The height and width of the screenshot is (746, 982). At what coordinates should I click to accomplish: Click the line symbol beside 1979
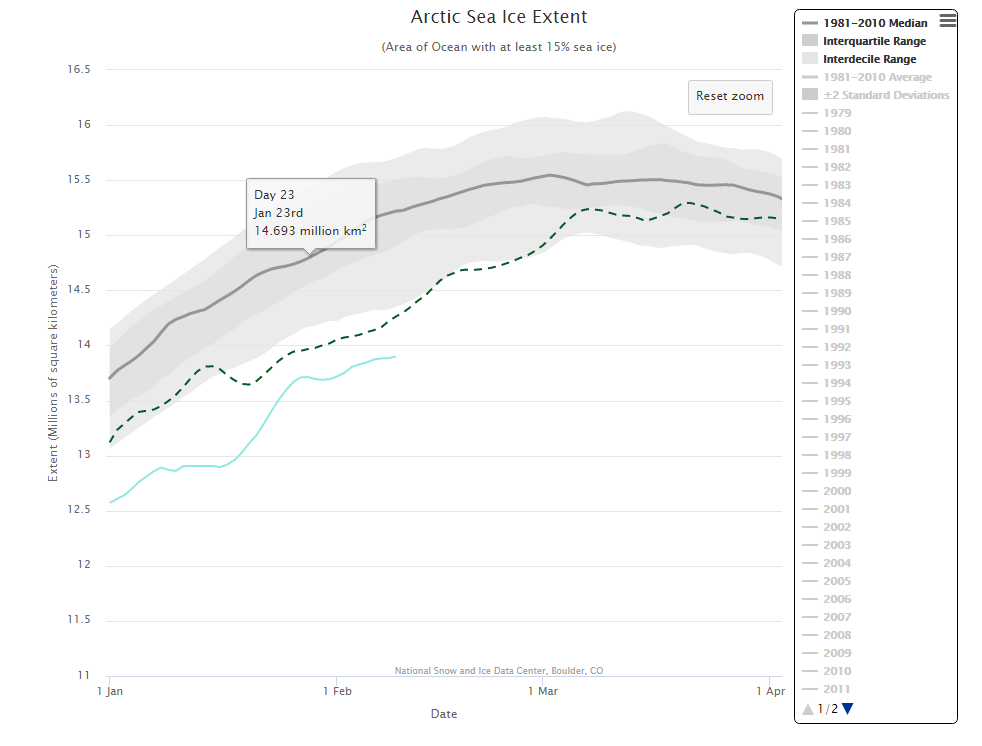pyautogui.click(x=810, y=113)
